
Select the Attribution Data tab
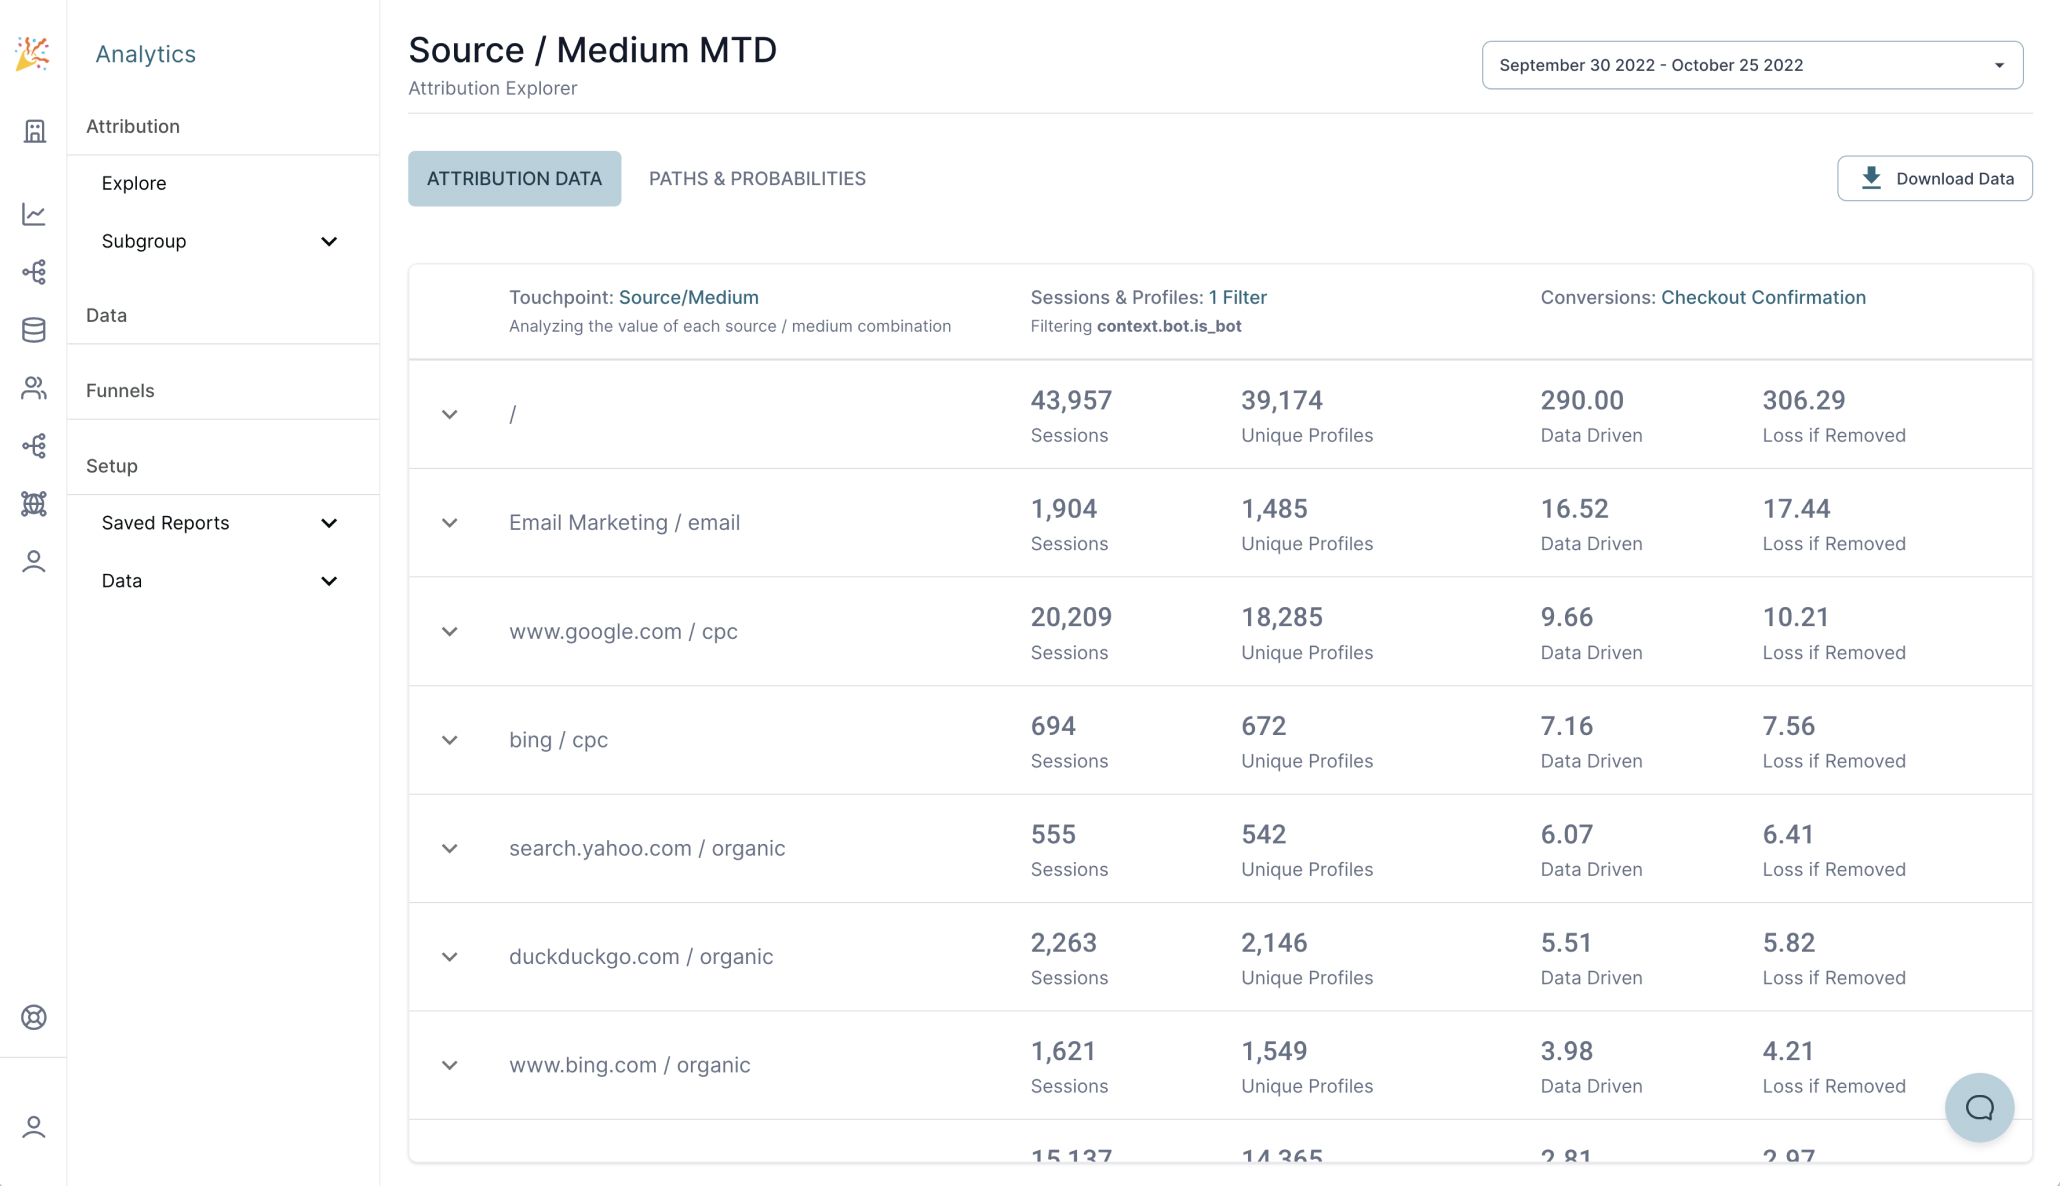514,178
